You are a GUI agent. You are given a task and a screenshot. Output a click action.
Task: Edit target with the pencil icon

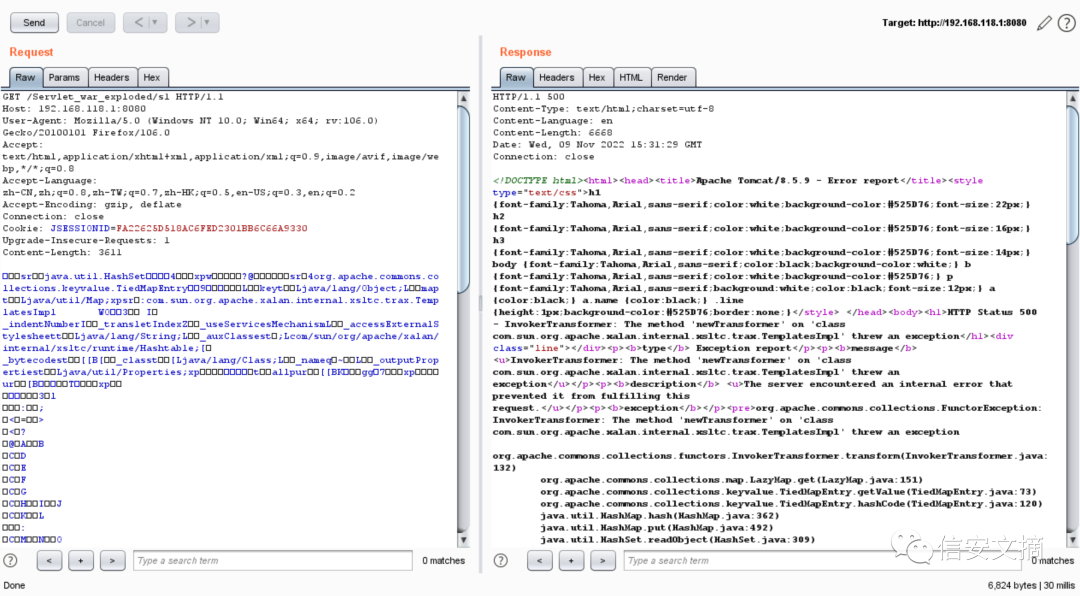(1044, 23)
